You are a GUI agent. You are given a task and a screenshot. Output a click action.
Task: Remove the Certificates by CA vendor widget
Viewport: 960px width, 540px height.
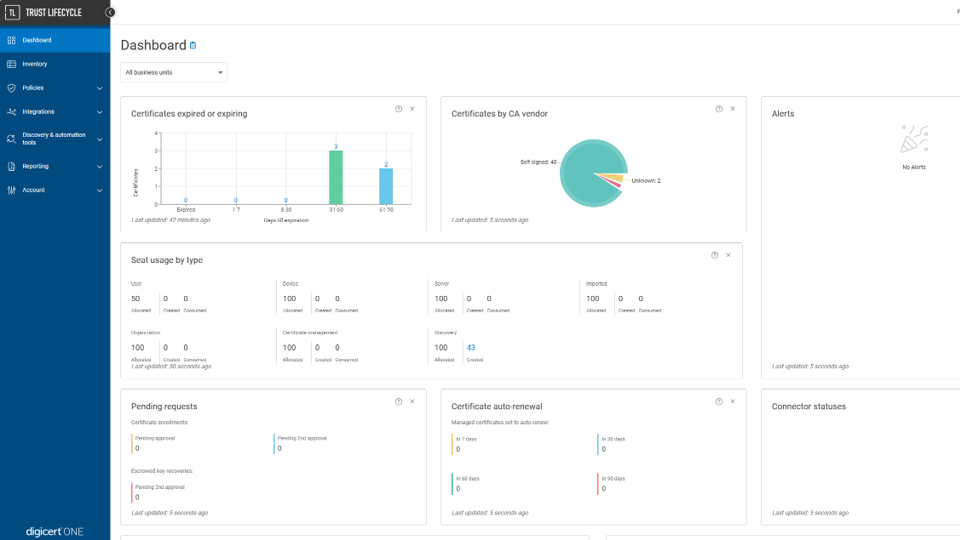click(x=733, y=109)
